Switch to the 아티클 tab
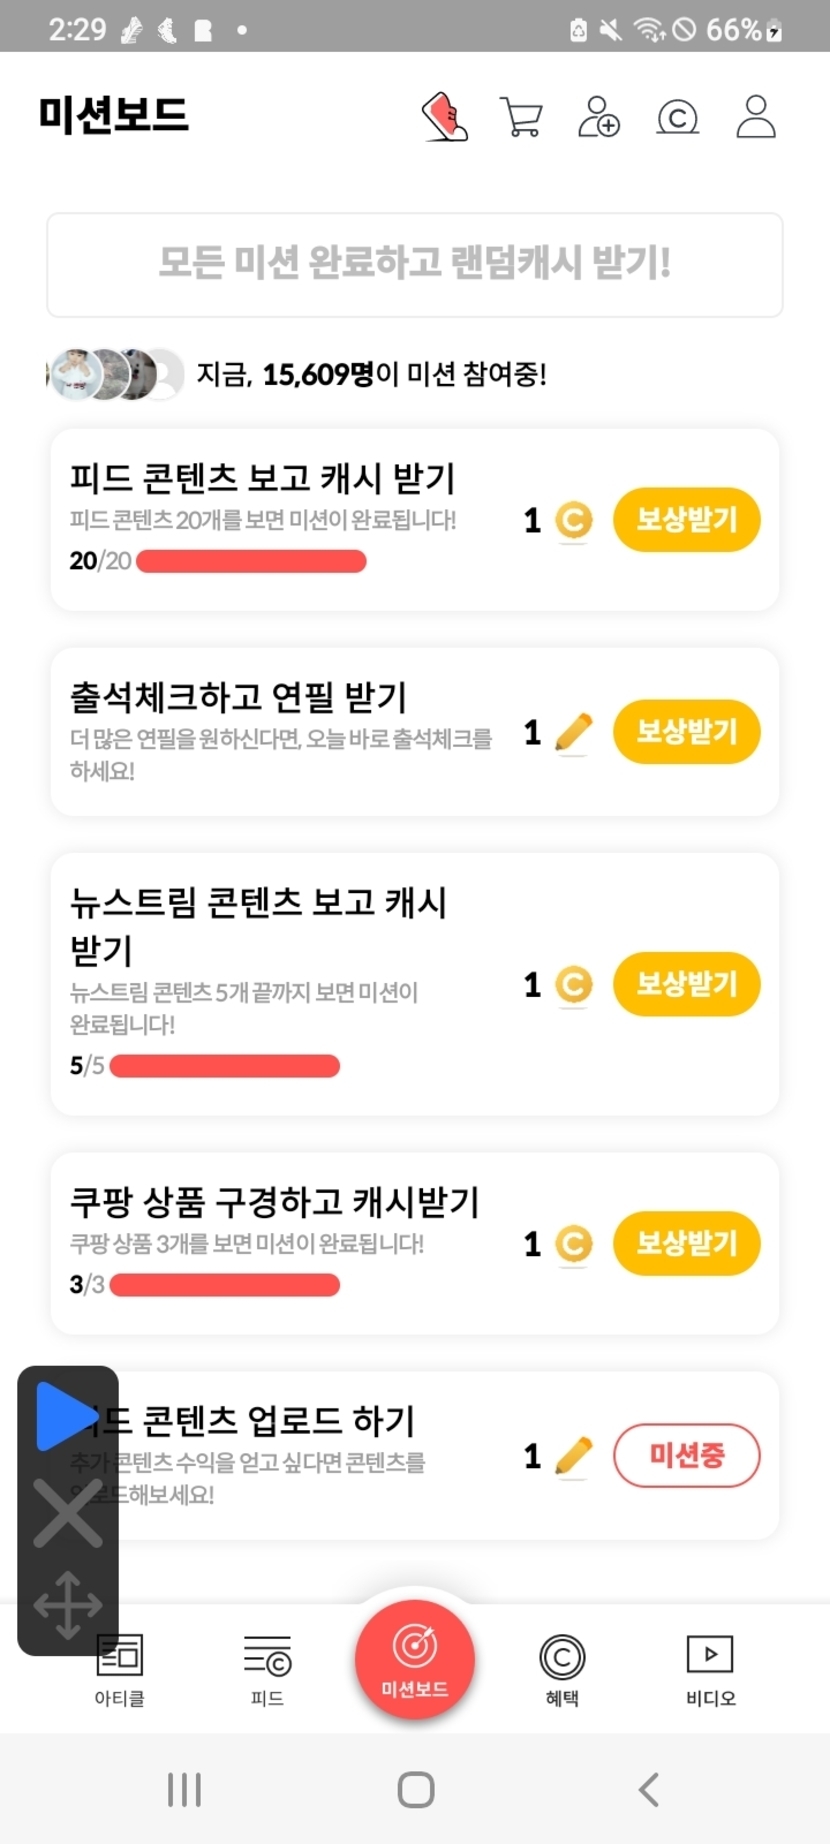This screenshot has width=830, height=1844. (x=120, y=1669)
